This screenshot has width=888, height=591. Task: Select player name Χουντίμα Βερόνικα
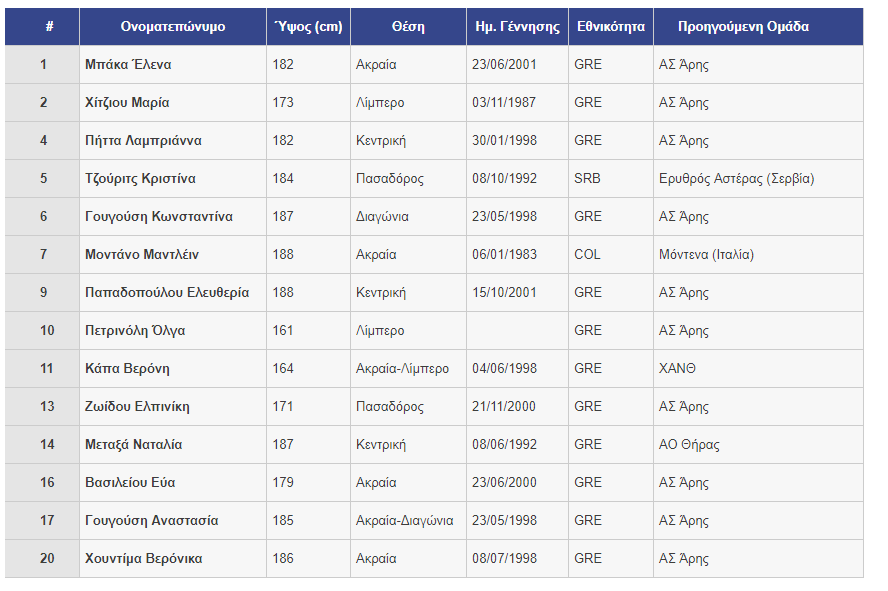144,559
